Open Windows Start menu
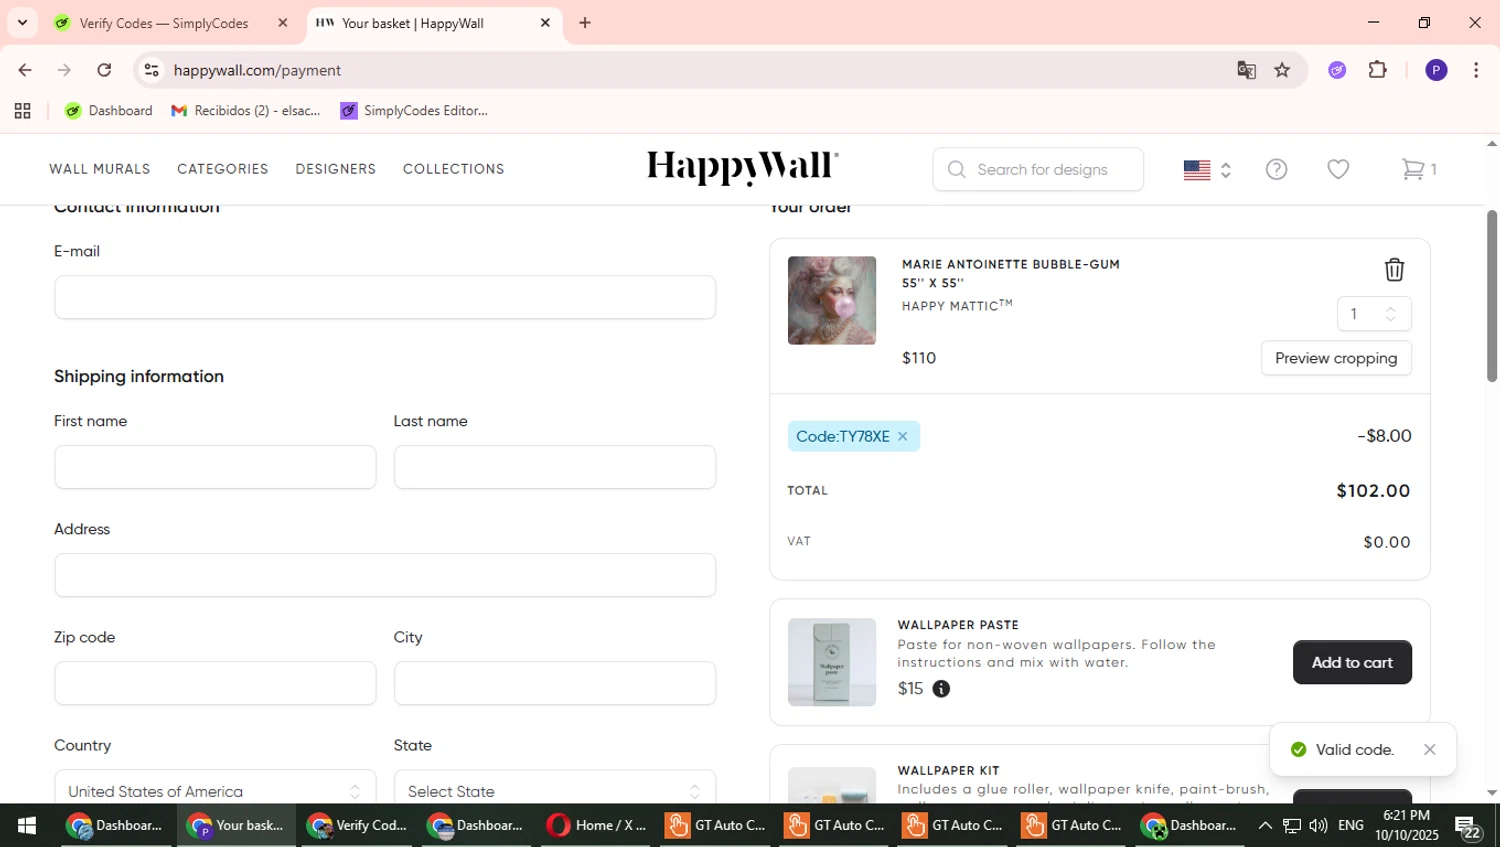This screenshot has height=847, width=1500. point(27,826)
